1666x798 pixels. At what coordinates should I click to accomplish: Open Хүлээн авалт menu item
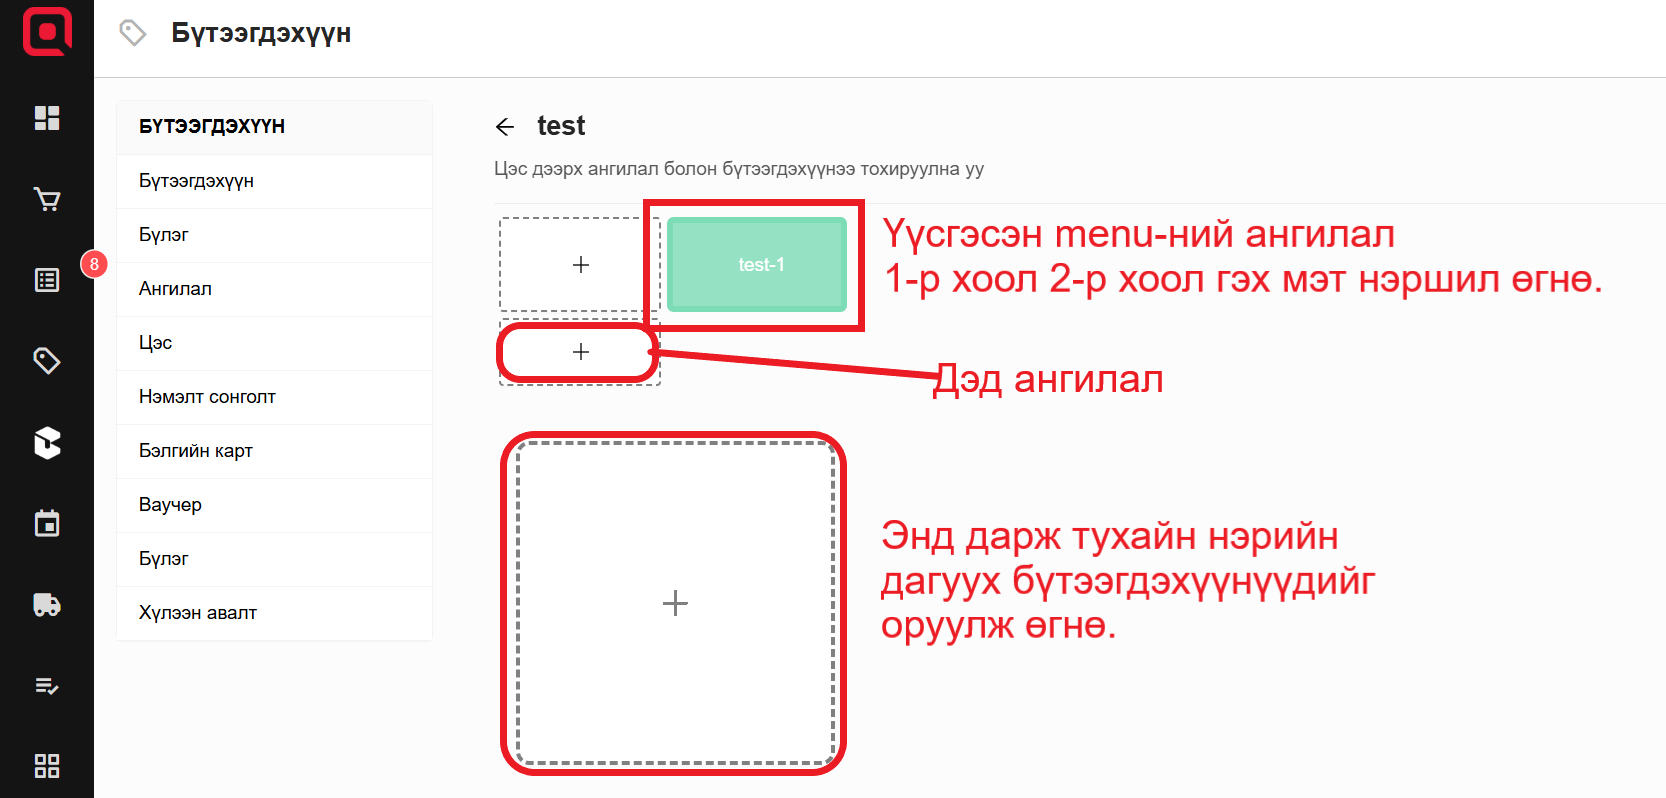click(x=198, y=613)
